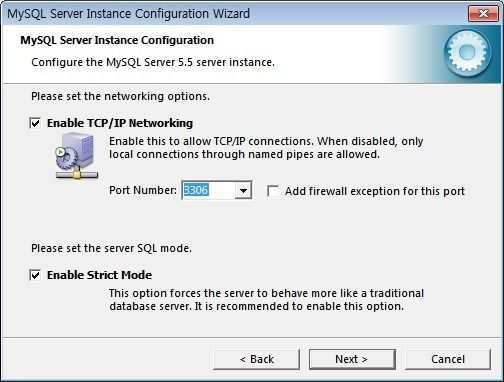Go to the Next wizard step
This screenshot has height=382, width=504.
[x=352, y=359]
